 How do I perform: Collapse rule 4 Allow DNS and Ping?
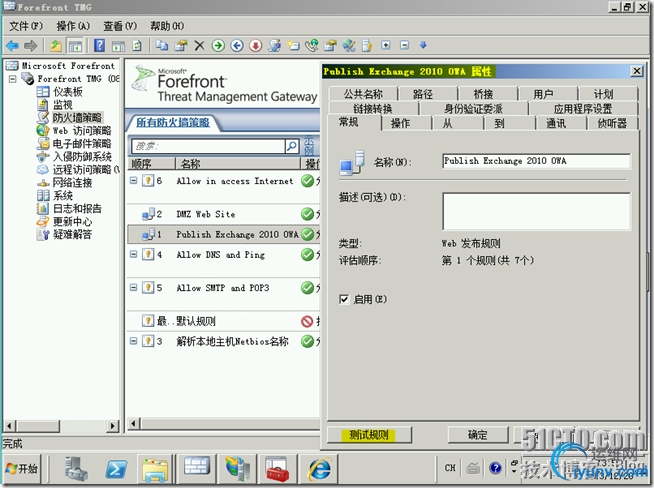[133, 254]
